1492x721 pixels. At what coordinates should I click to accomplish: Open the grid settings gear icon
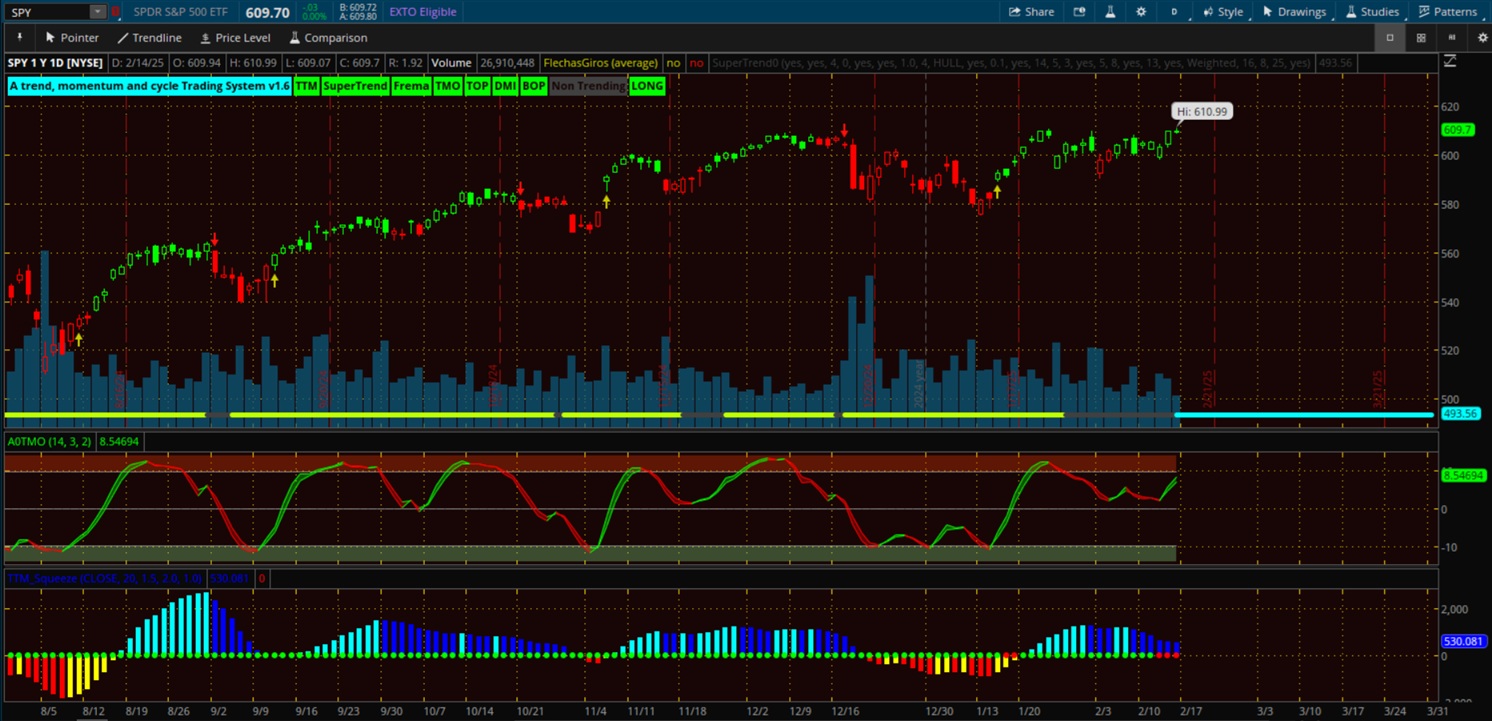1482,38
